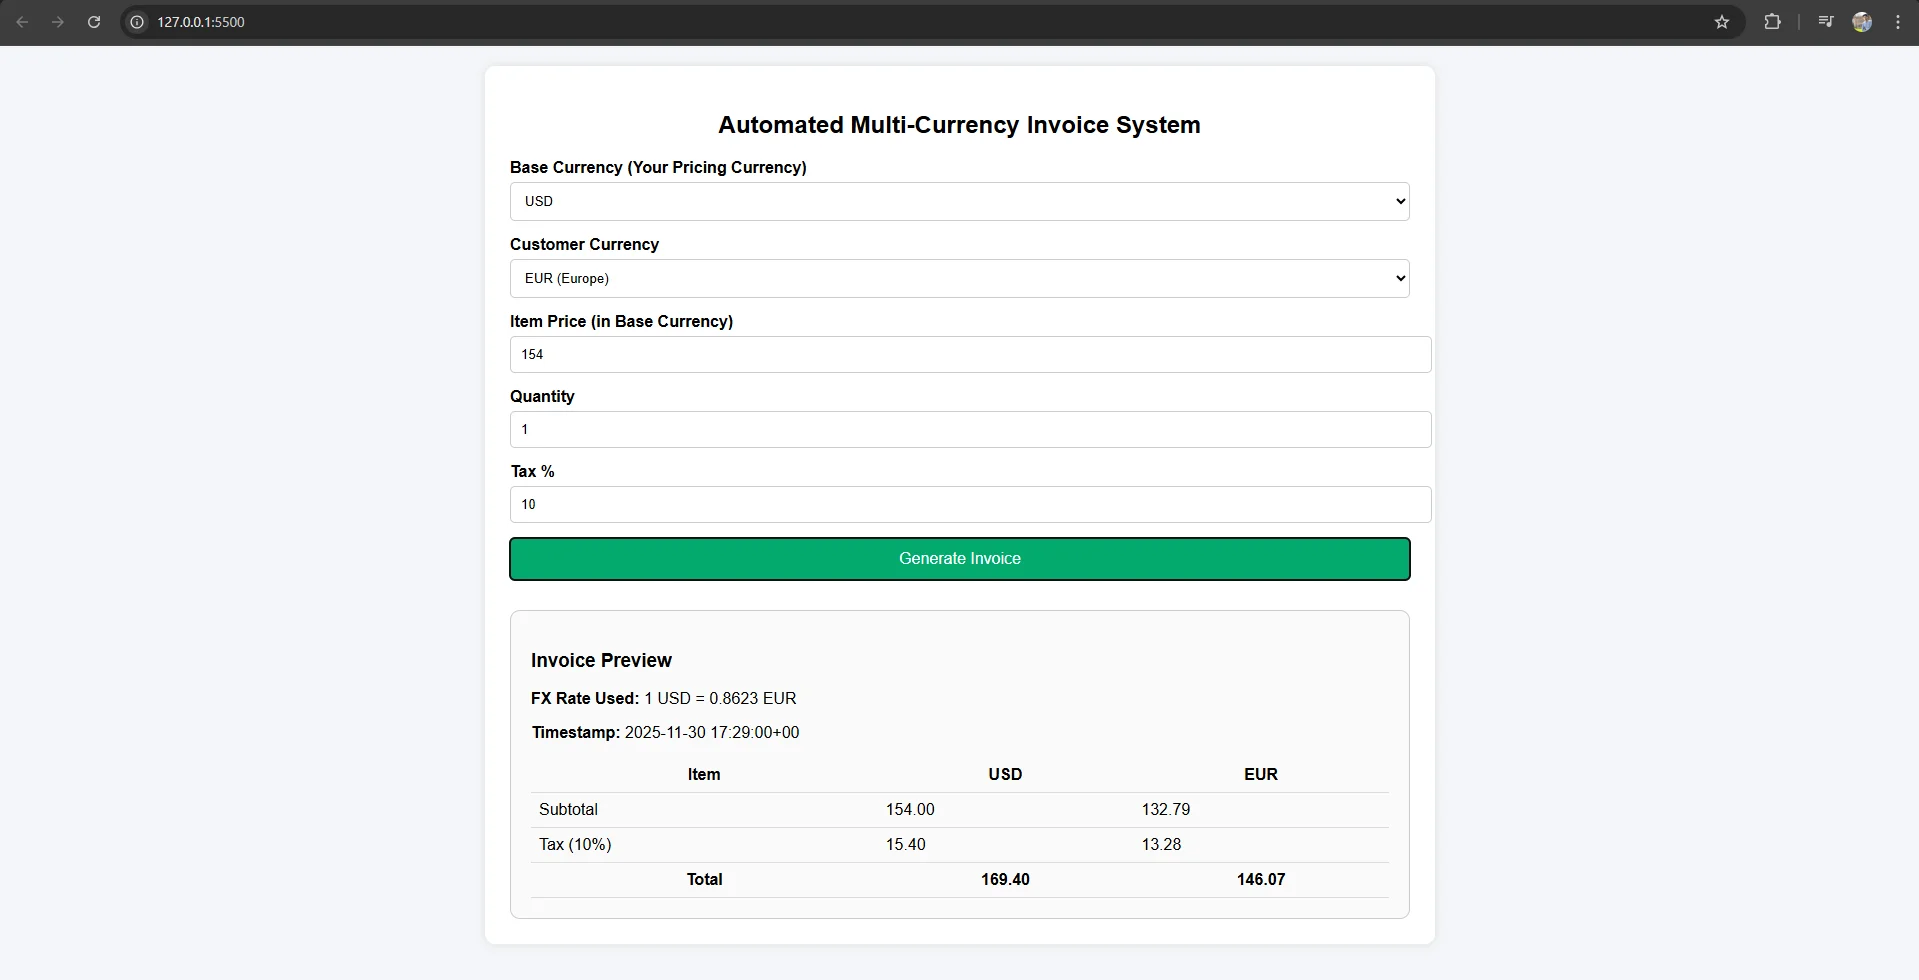Image resolution: width=1919 pixels, height=980 pixels.
Task: Click the EUR total 146.07 cell
Action: pos(1260,880)
